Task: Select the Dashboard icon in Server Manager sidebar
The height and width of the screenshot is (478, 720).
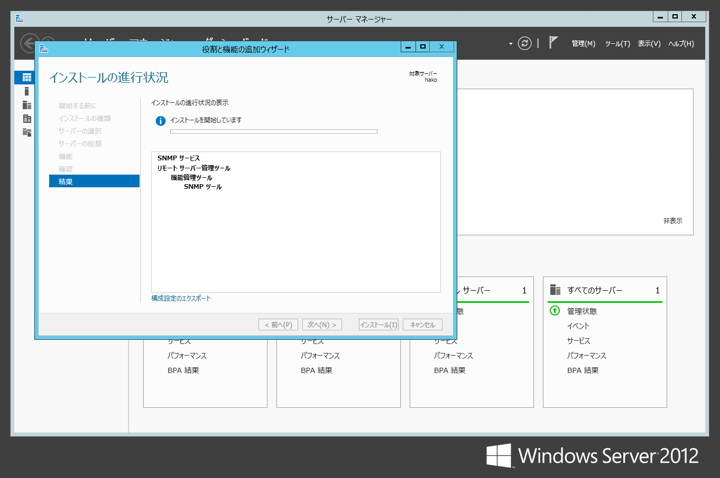Action: (x=27, y=77)
